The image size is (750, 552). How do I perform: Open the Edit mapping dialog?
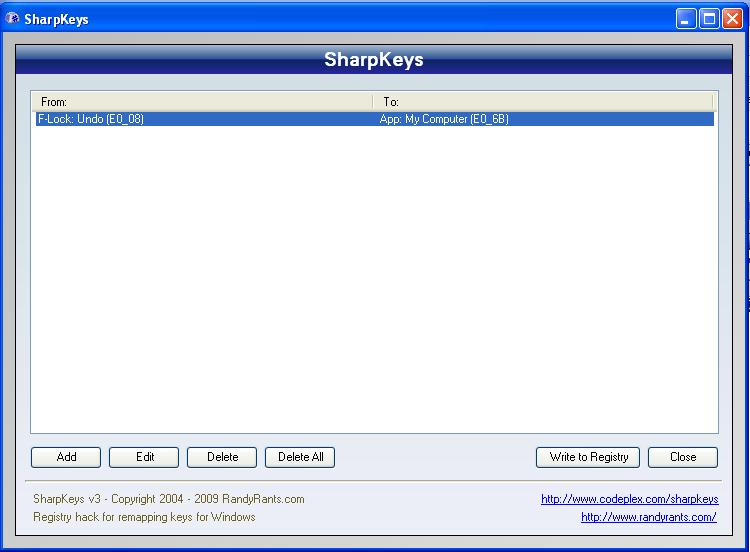coord(144,457)
